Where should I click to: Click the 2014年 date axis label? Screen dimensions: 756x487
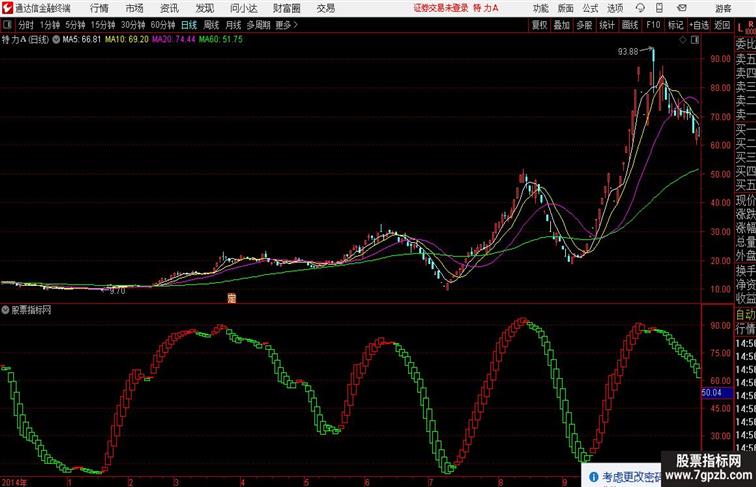(14, 482)
